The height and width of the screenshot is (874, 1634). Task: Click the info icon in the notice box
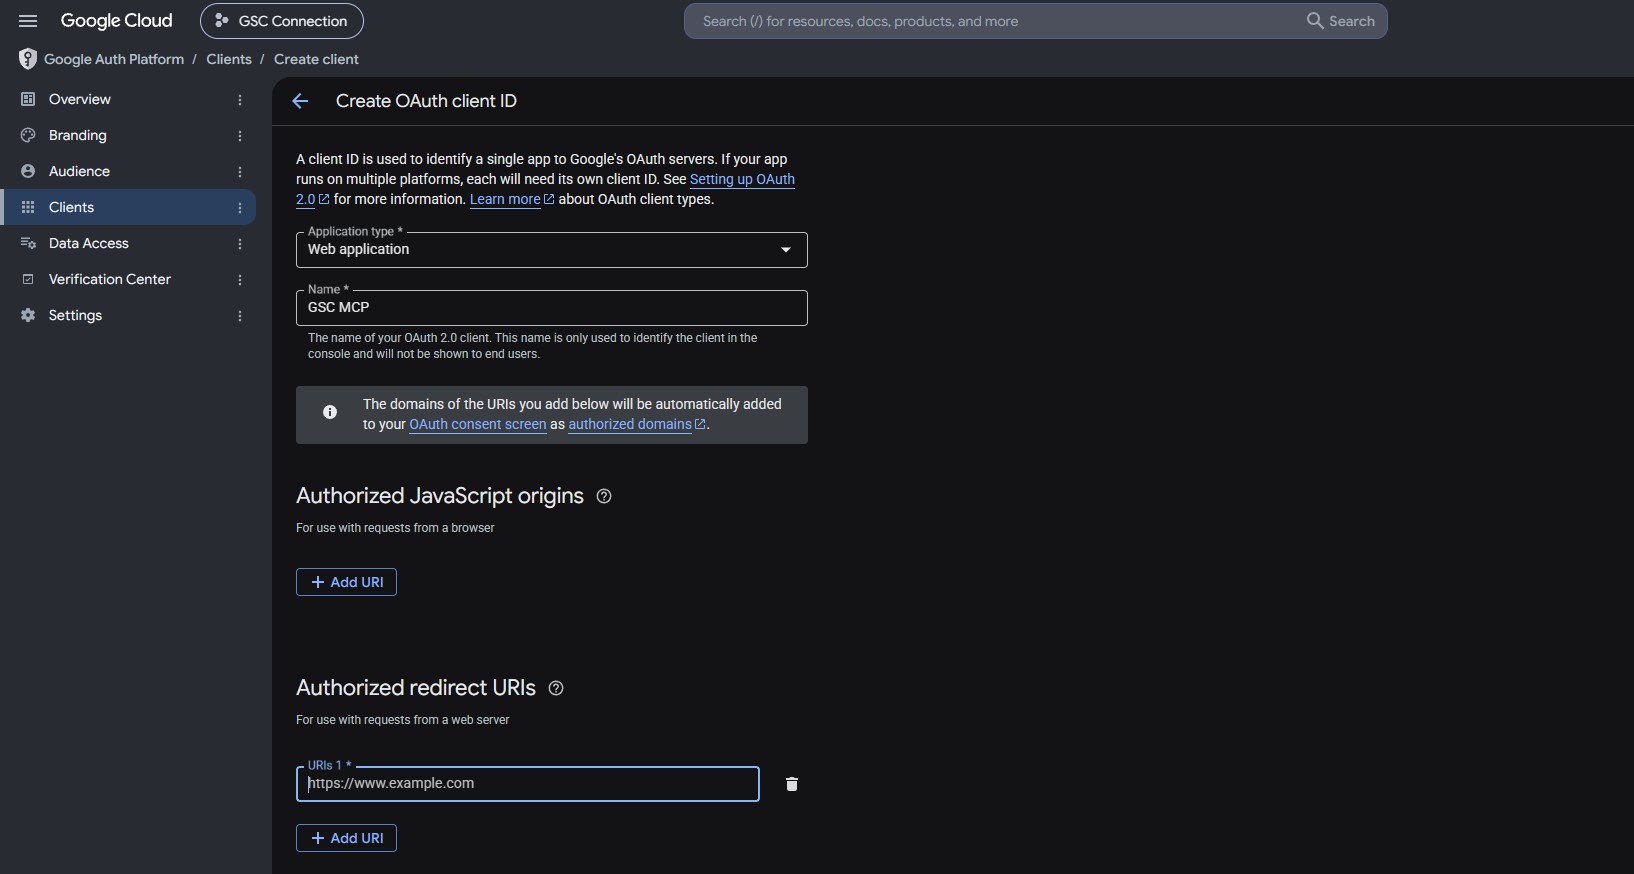click(330, 412)
